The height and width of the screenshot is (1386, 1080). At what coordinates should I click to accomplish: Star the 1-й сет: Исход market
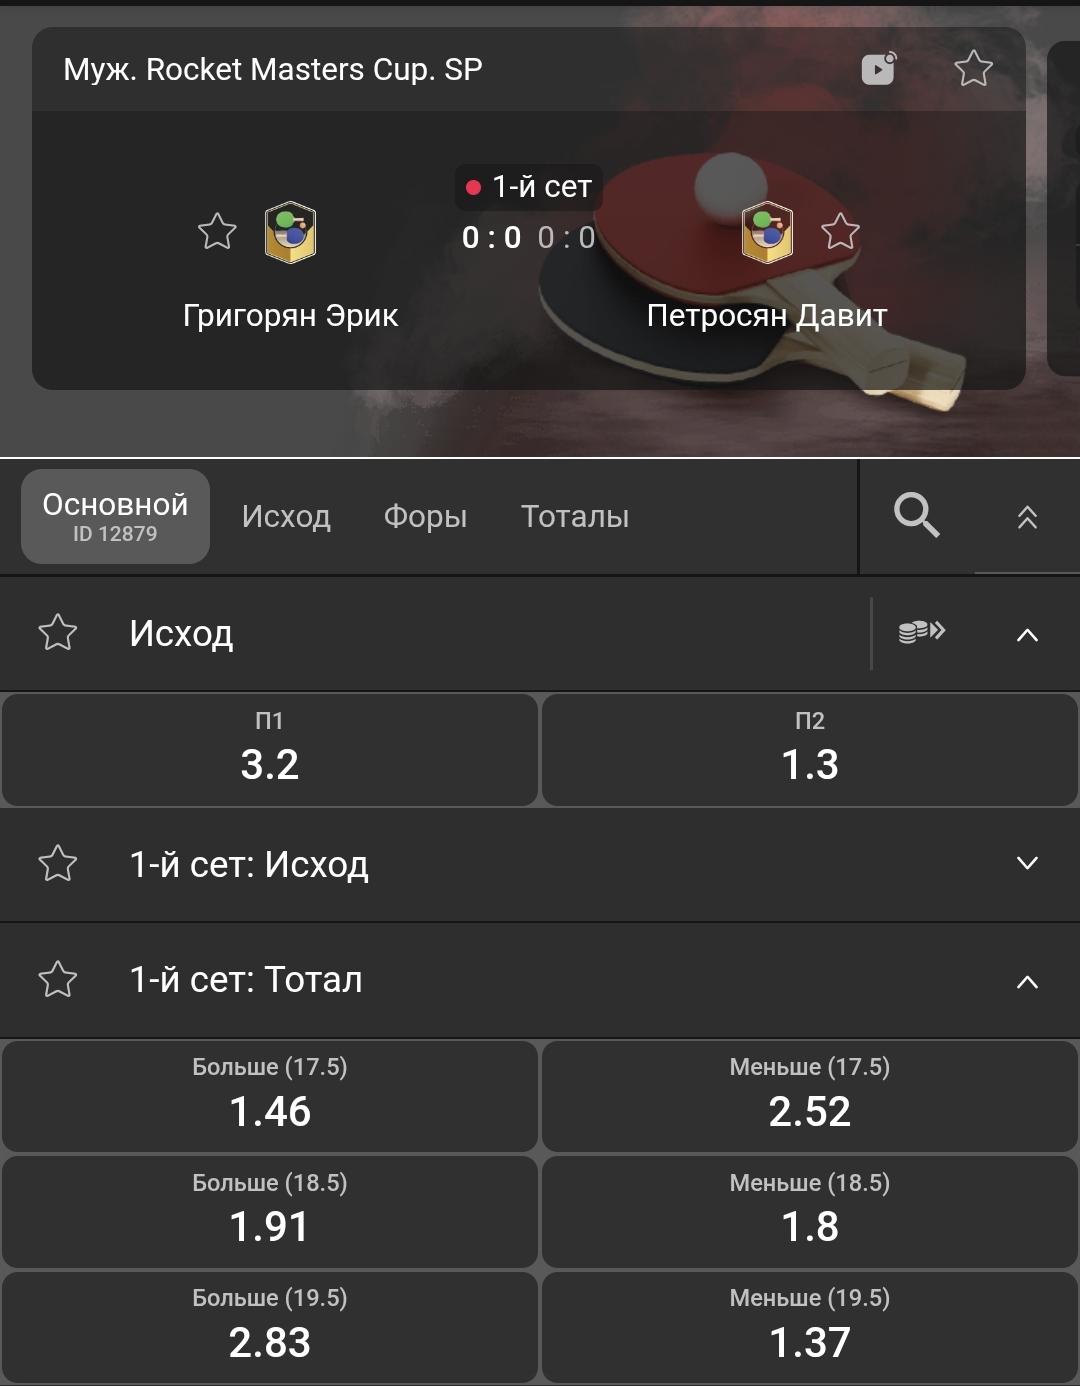pyautogui.click(x=58, y=864)
